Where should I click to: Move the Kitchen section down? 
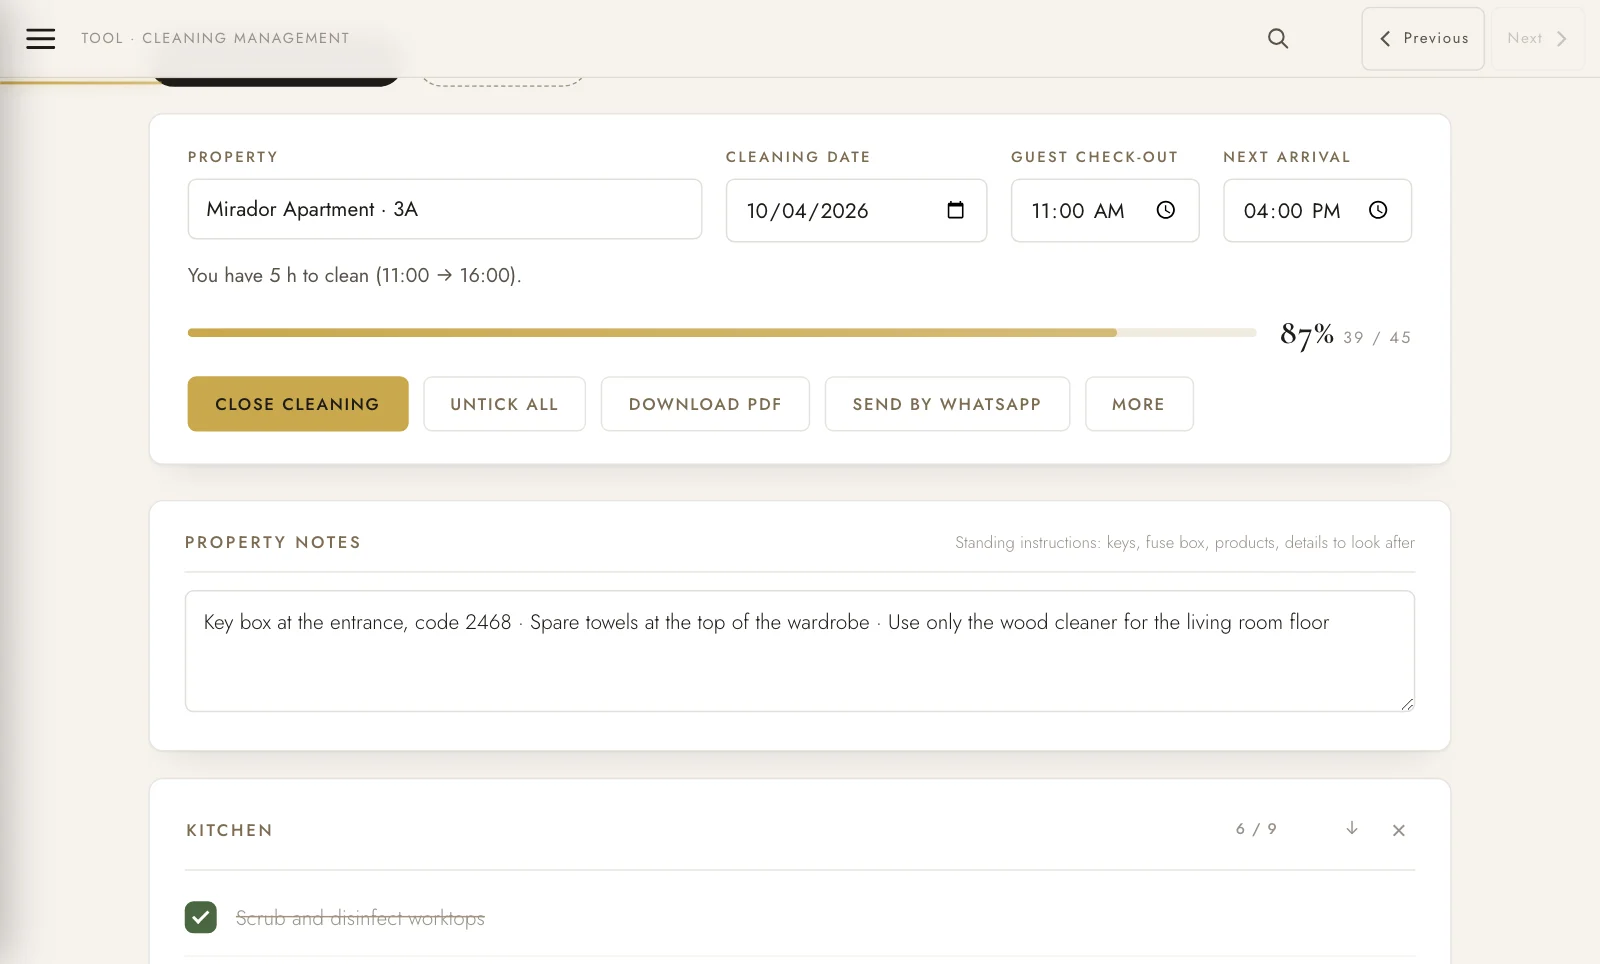click(x=1352, y=828)
